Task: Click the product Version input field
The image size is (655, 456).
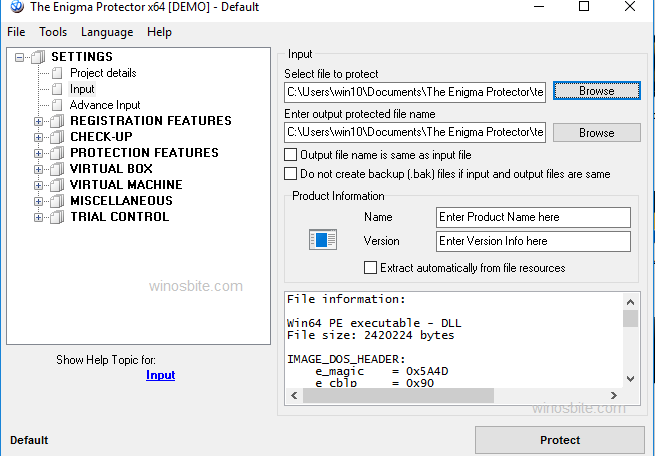Action: tap(533, 241)
